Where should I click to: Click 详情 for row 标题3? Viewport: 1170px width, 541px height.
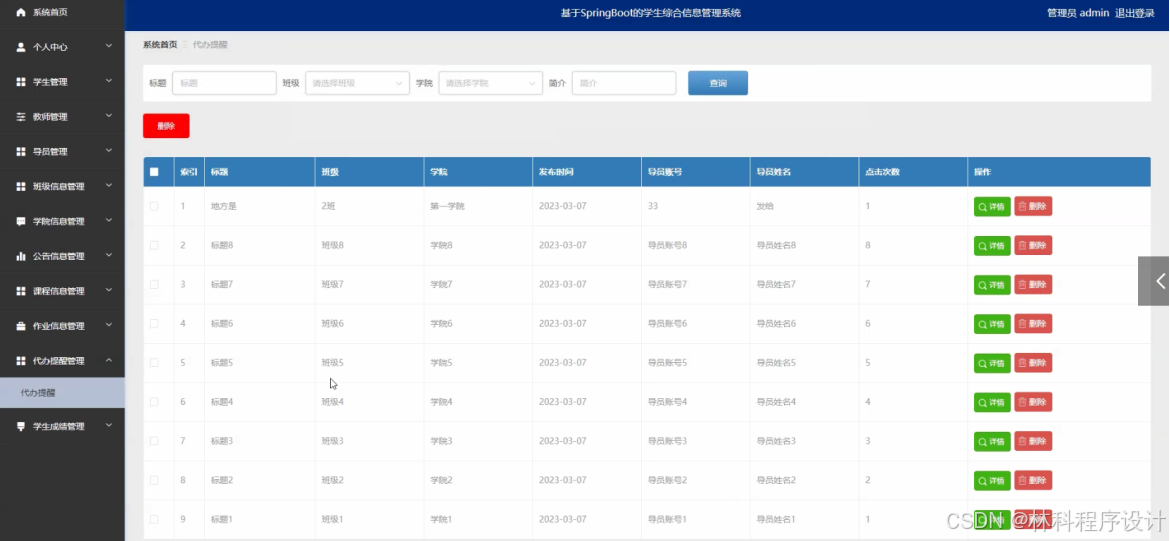click(x=992, y=442)
